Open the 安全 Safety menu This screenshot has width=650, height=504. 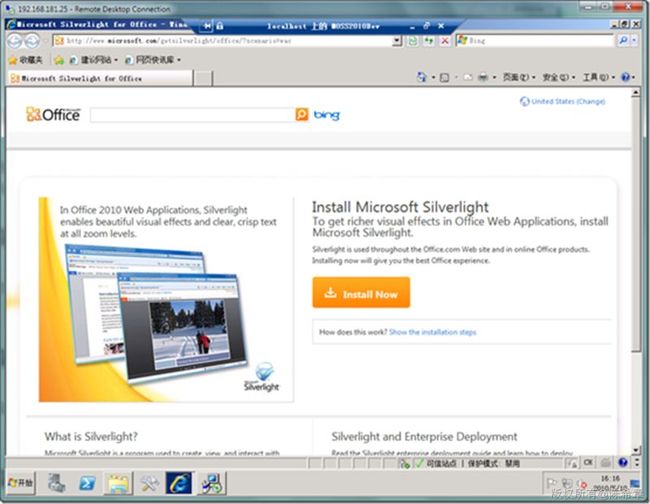pyautogui.click(x=559, y=77)
